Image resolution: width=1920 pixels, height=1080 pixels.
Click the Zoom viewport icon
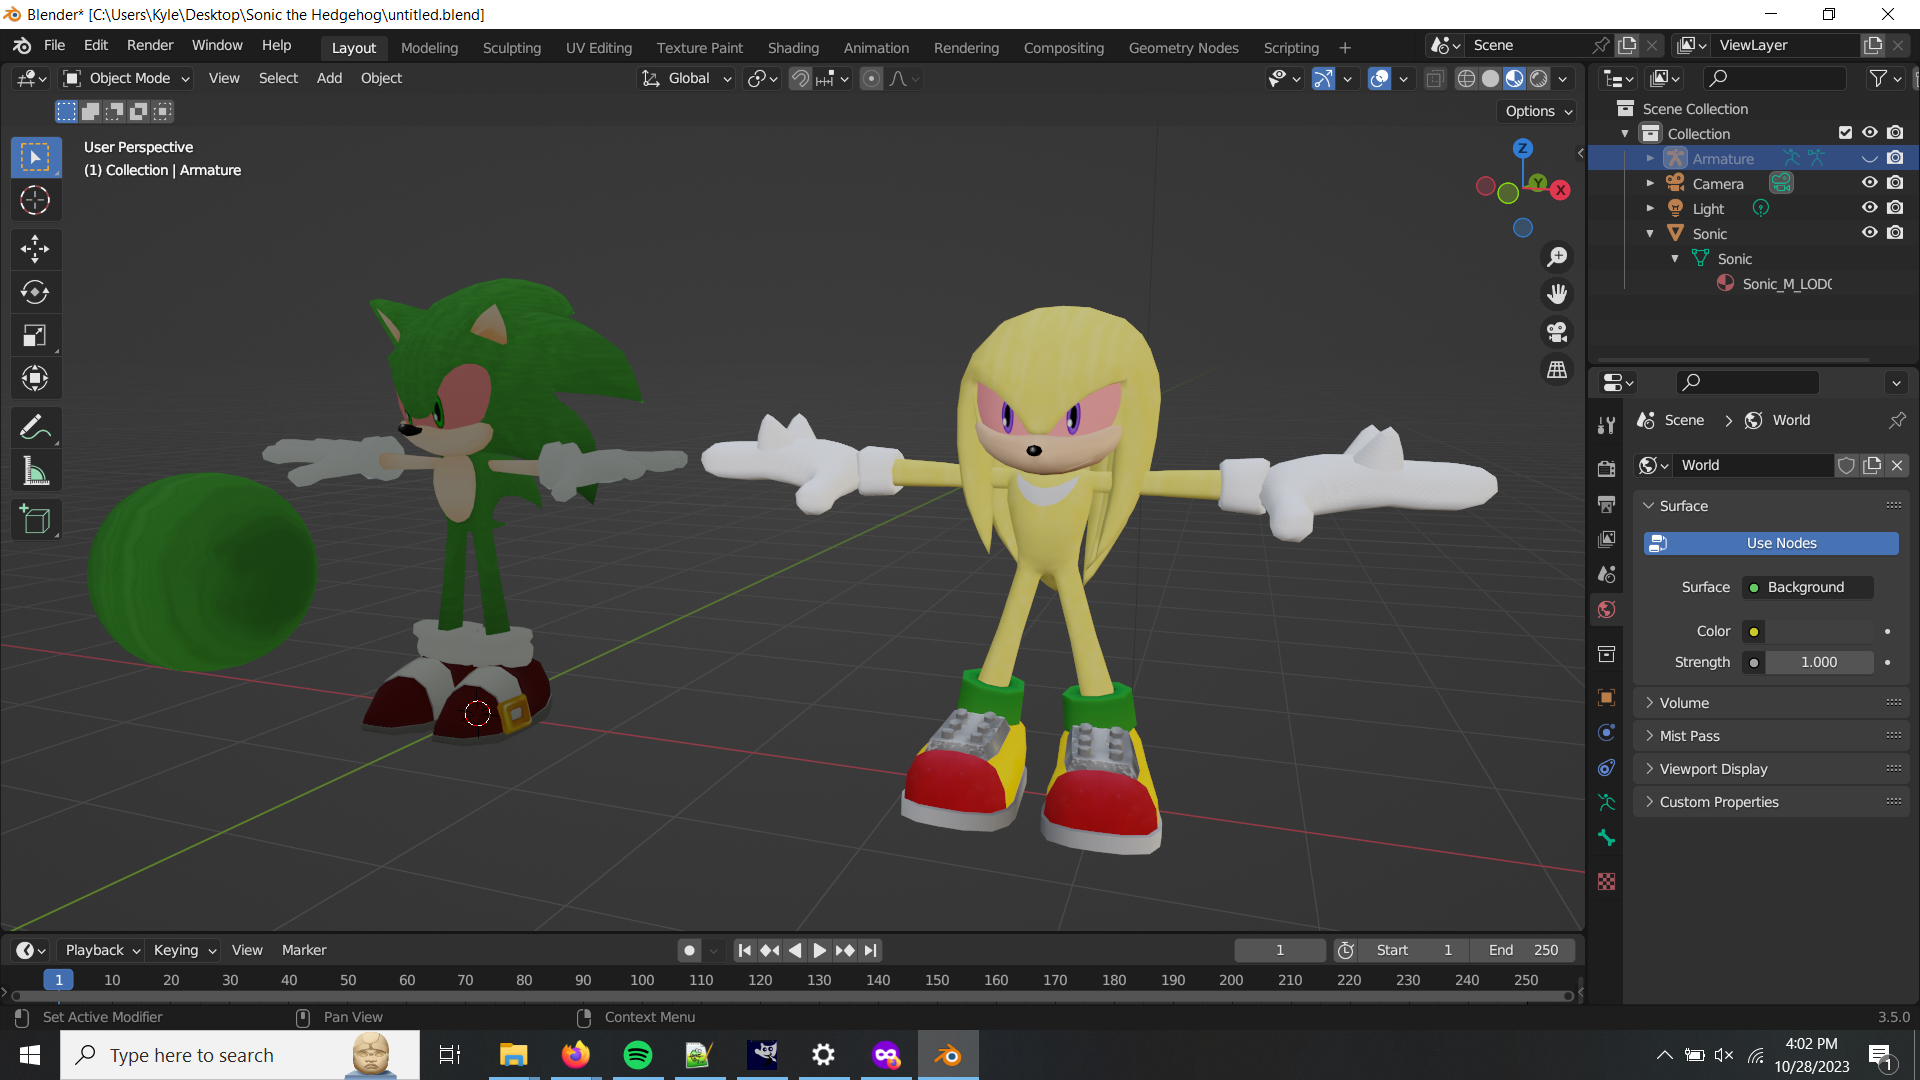pos(1557,258)
